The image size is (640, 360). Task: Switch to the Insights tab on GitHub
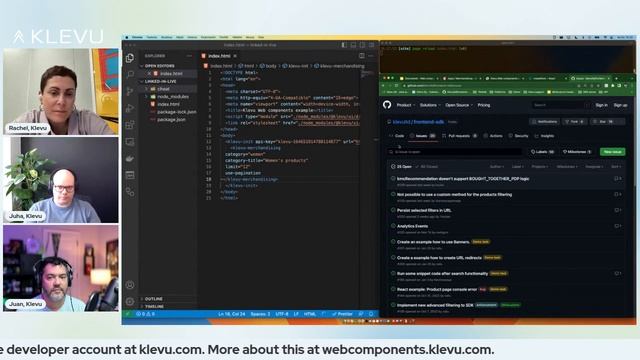[x=544, y=136]
